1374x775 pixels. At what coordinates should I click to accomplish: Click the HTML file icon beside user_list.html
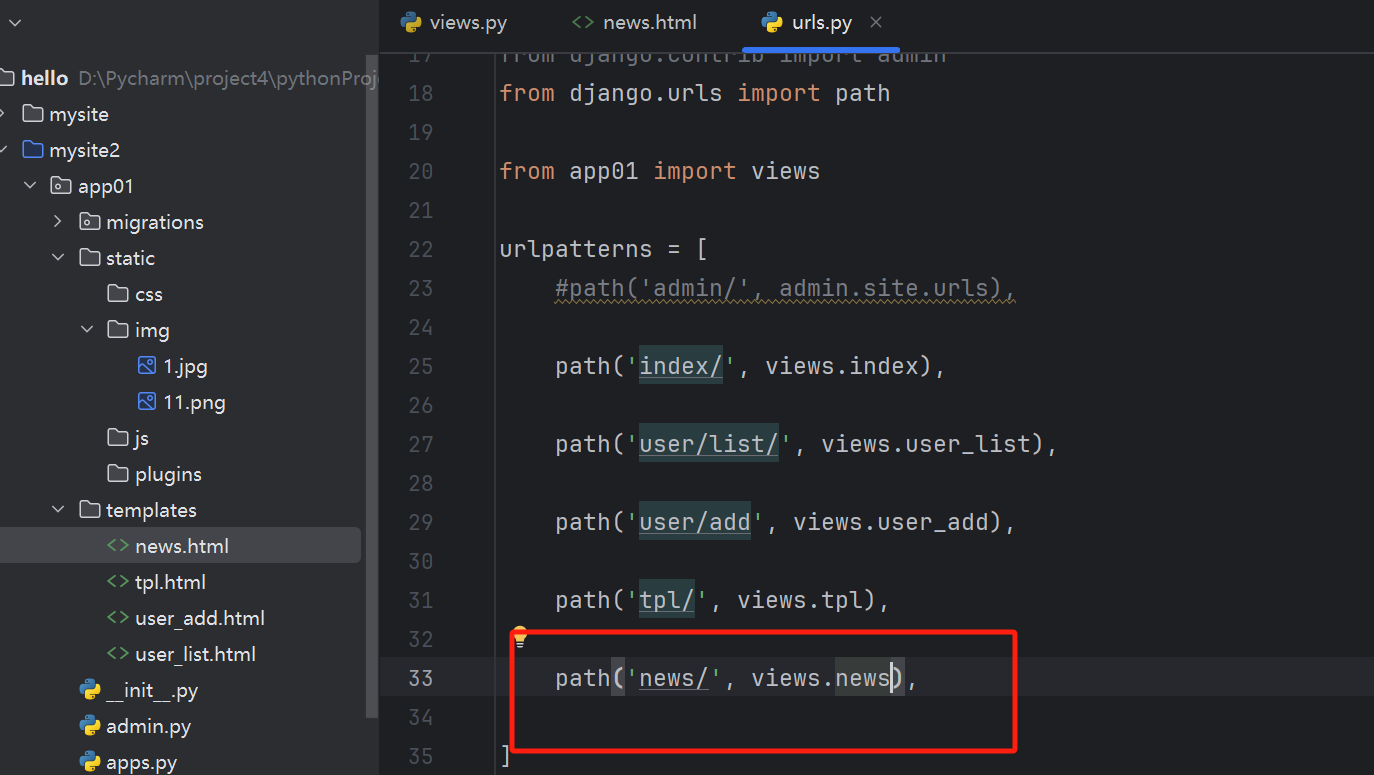point(118,654)
